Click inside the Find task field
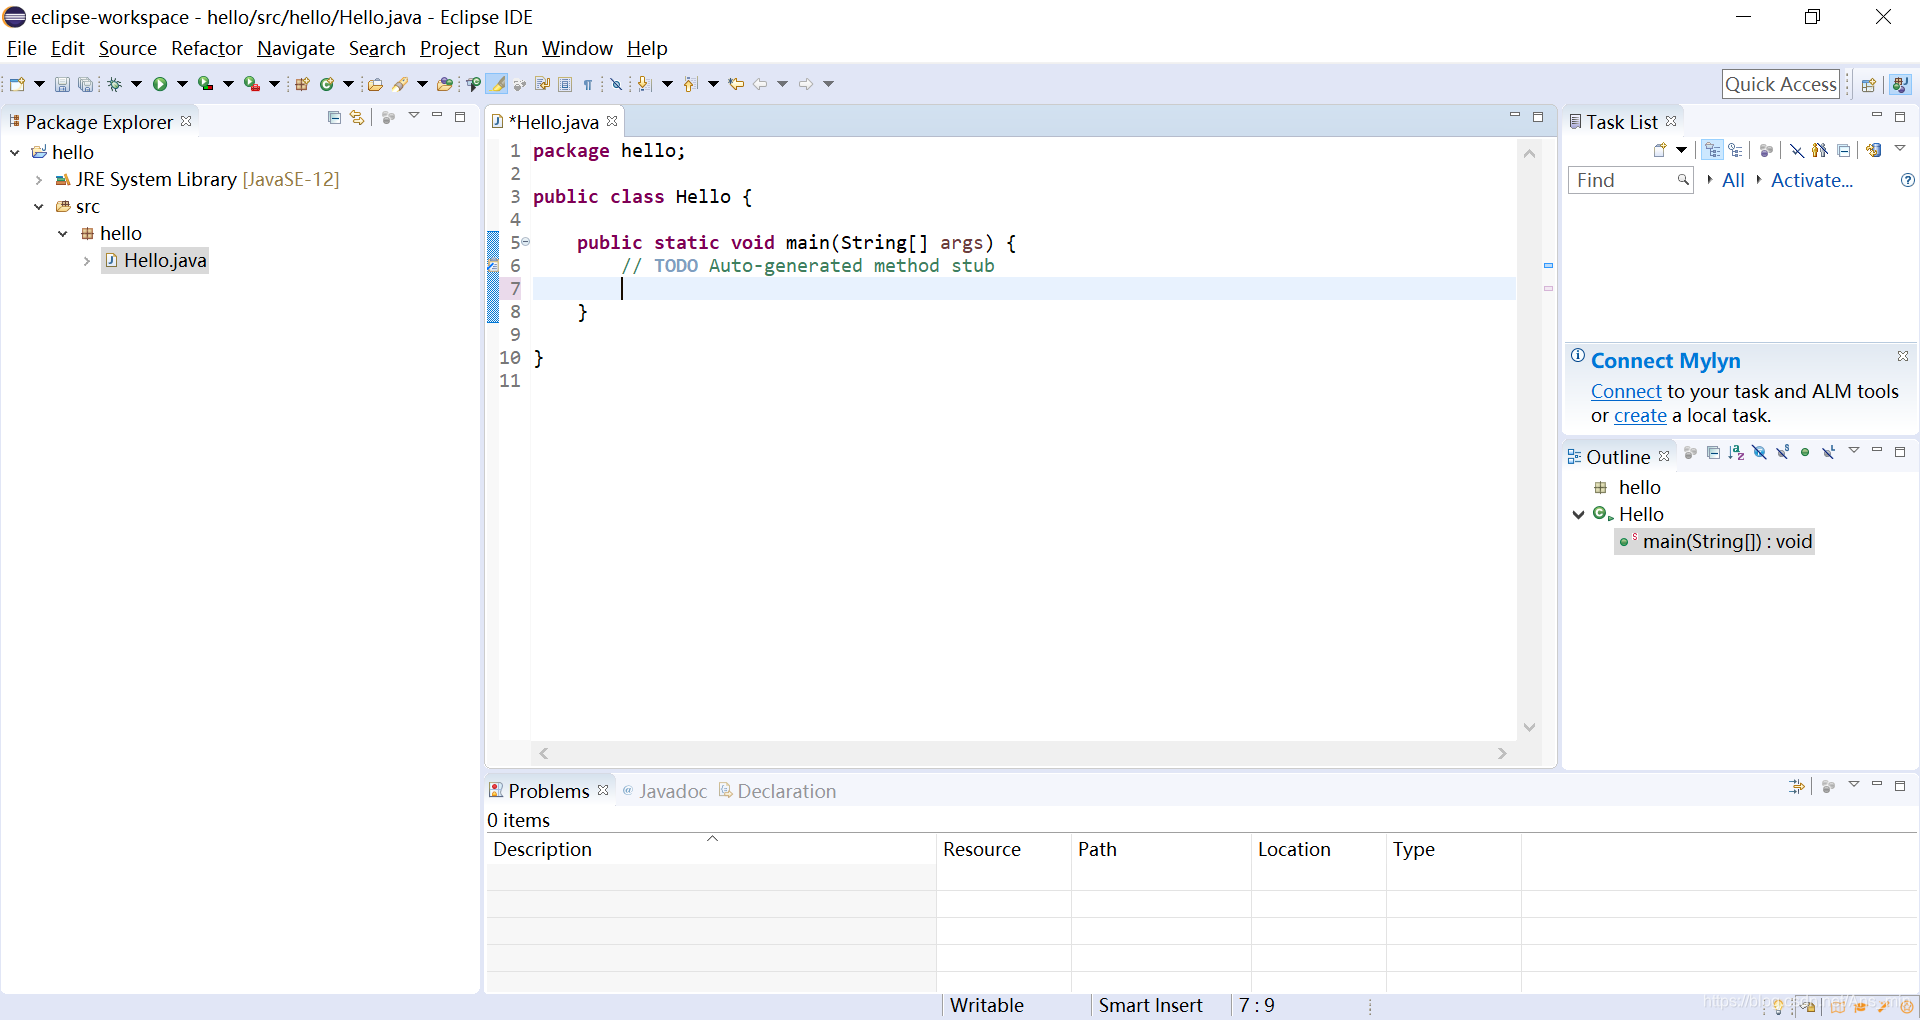The image size is (1920, 1020). point(1625,180)
